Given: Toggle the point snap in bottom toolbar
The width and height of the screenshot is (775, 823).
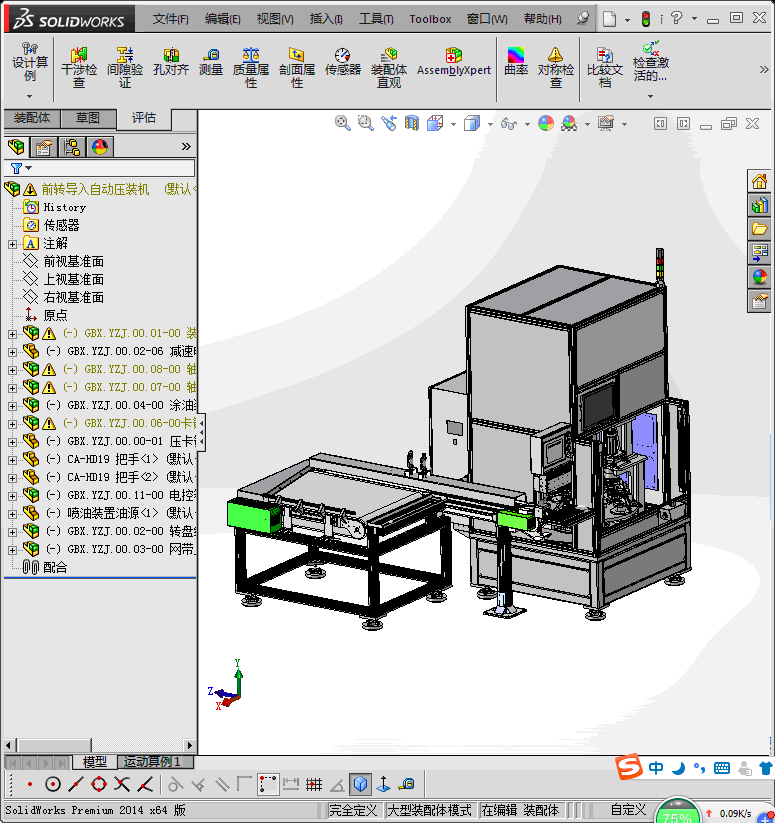Looking at the screenshot, I should [x=30, y=784].
